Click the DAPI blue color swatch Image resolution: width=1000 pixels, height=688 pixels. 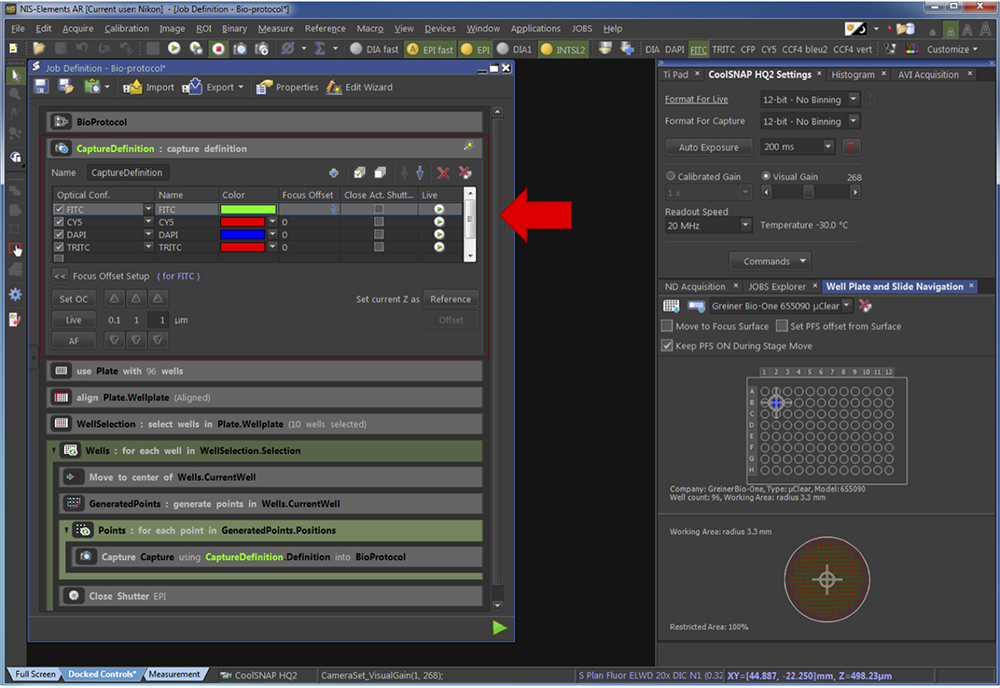(x=242, y=235)
